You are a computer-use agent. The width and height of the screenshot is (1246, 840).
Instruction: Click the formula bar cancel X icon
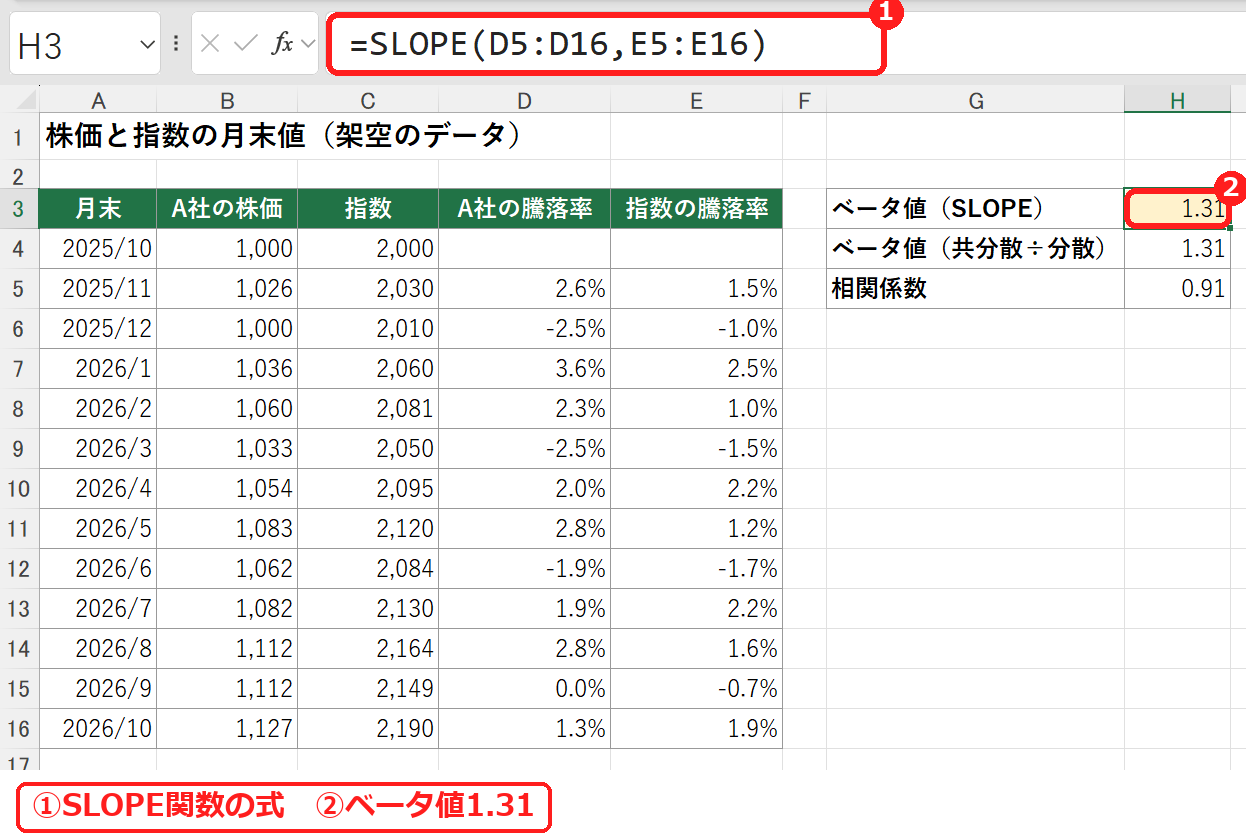[209, 44]
